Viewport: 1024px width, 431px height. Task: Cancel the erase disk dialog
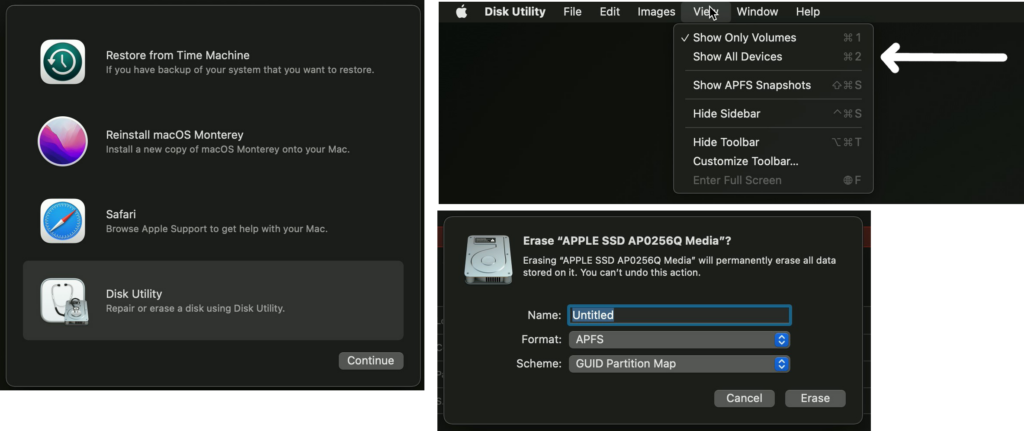(744, 398)
